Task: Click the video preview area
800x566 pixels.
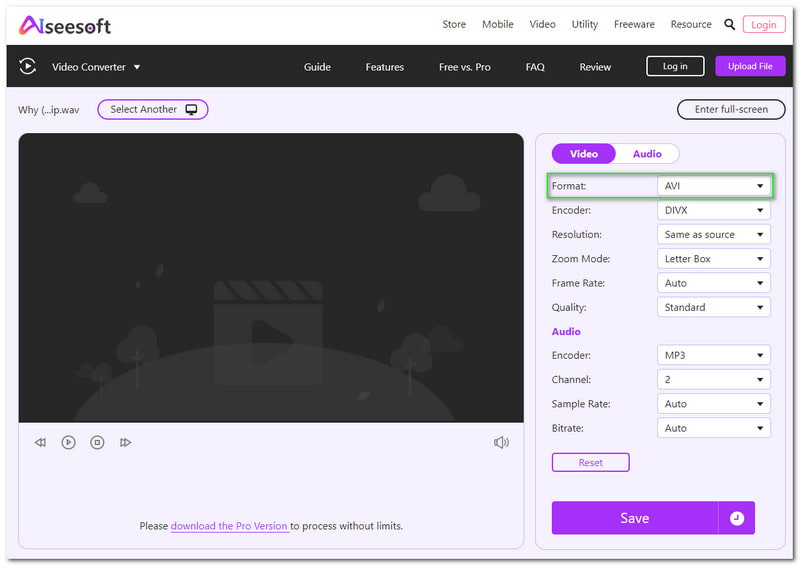Action: click(271, 278)
